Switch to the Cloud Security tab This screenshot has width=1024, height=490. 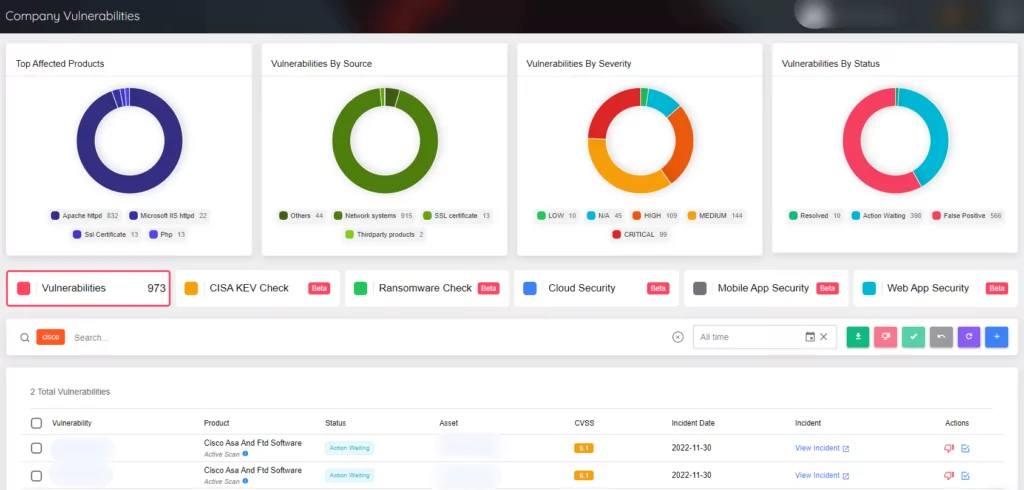tap(596, 288)
